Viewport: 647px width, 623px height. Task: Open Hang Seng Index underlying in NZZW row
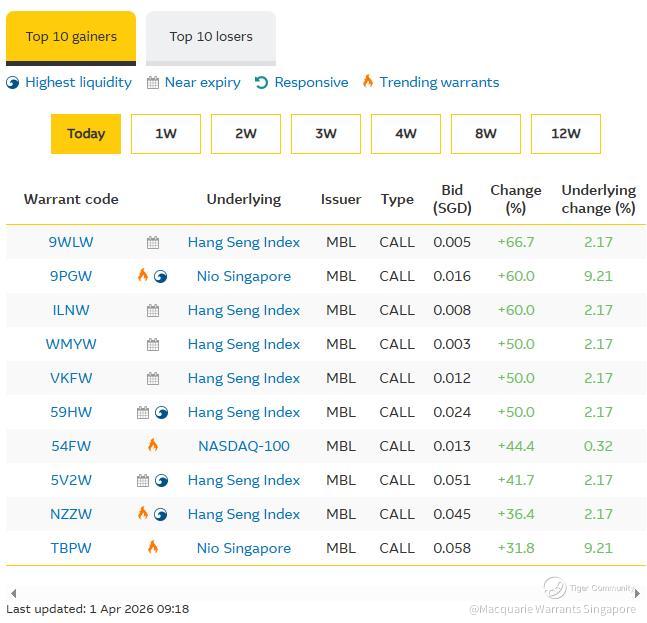pos(244,514)
